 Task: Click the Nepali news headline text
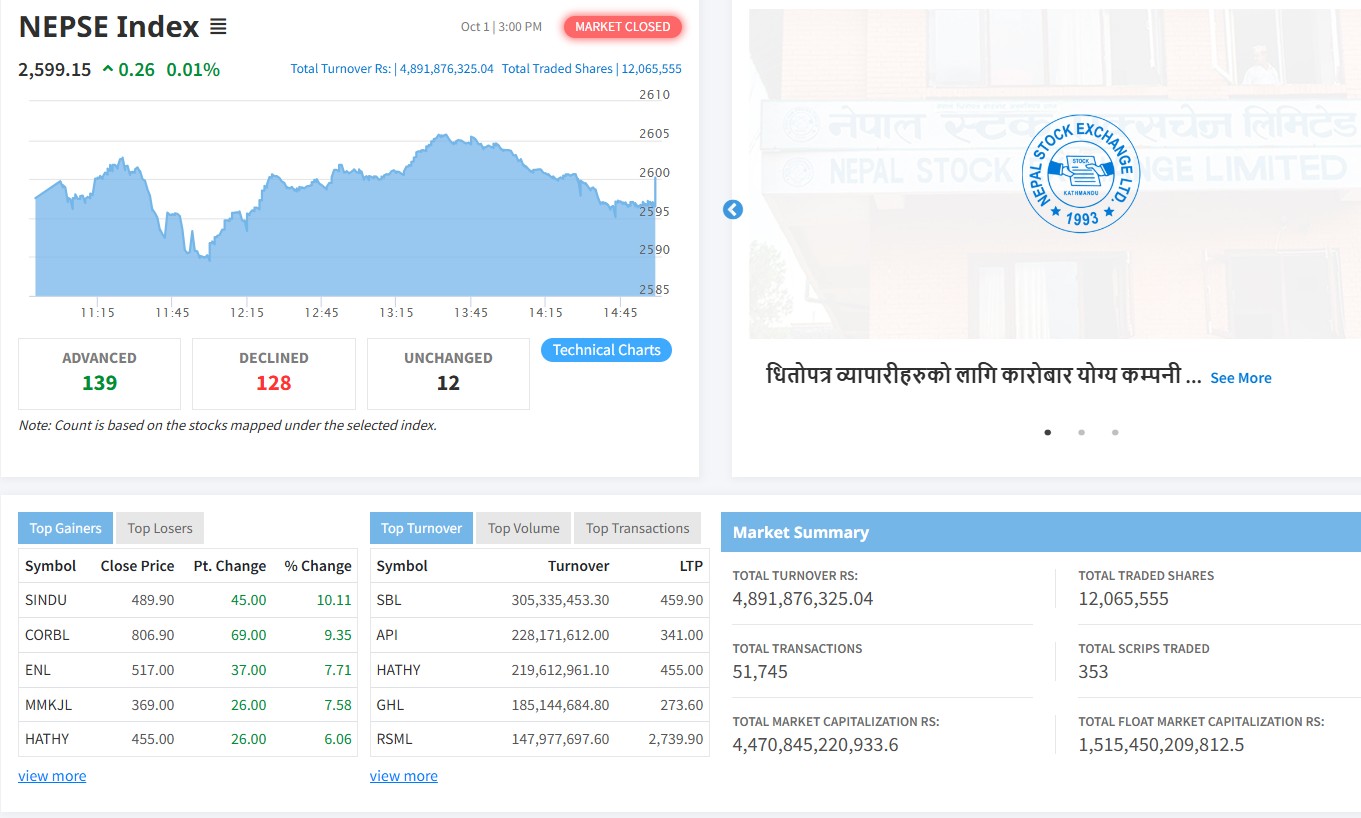(x=984, y=377)
